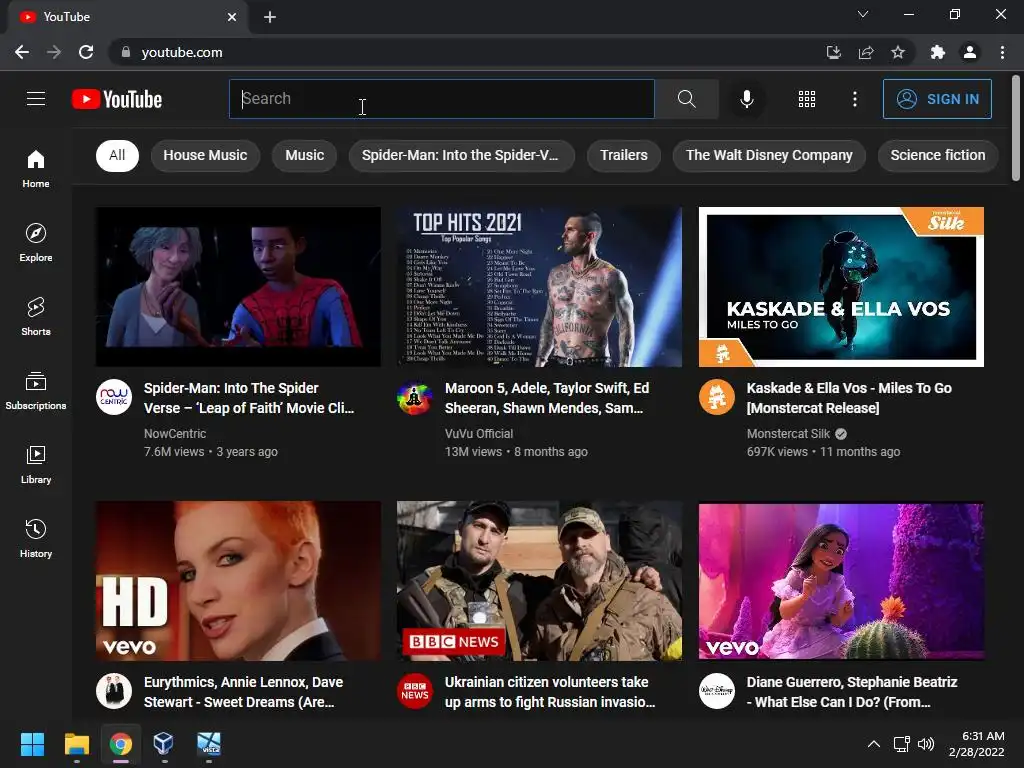Click the magnifier search button
Viewport: 1024px width, 768px height.
pos(686,99)
